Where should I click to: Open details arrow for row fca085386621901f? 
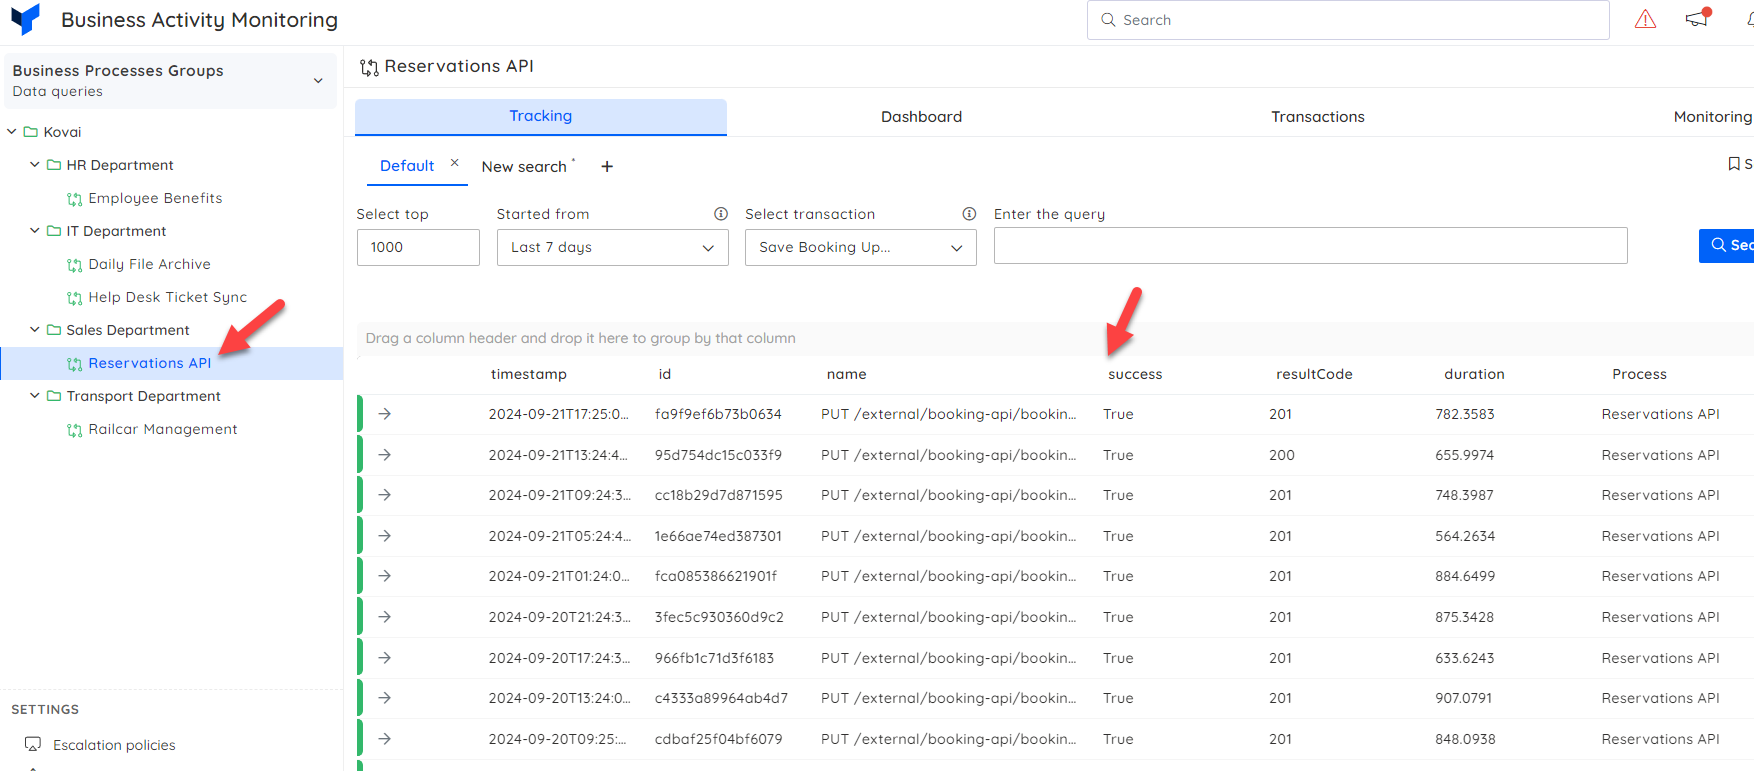[x=385, y=576]
